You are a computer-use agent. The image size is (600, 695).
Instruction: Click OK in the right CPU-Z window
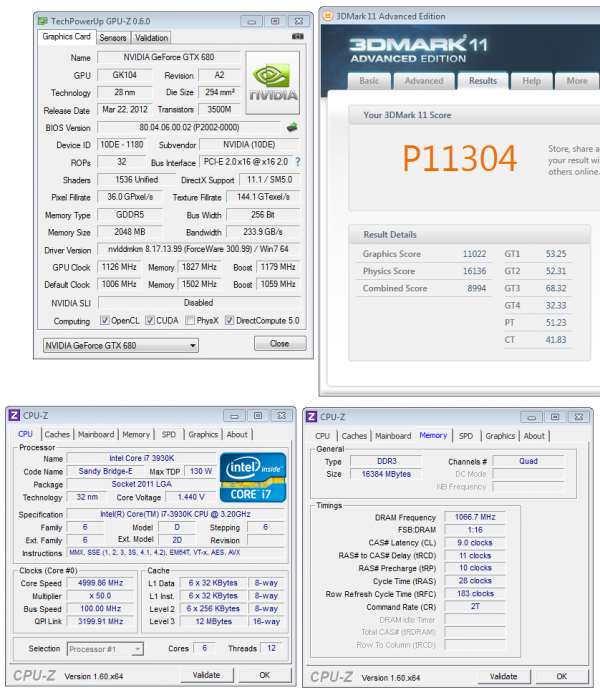point(561,676)
